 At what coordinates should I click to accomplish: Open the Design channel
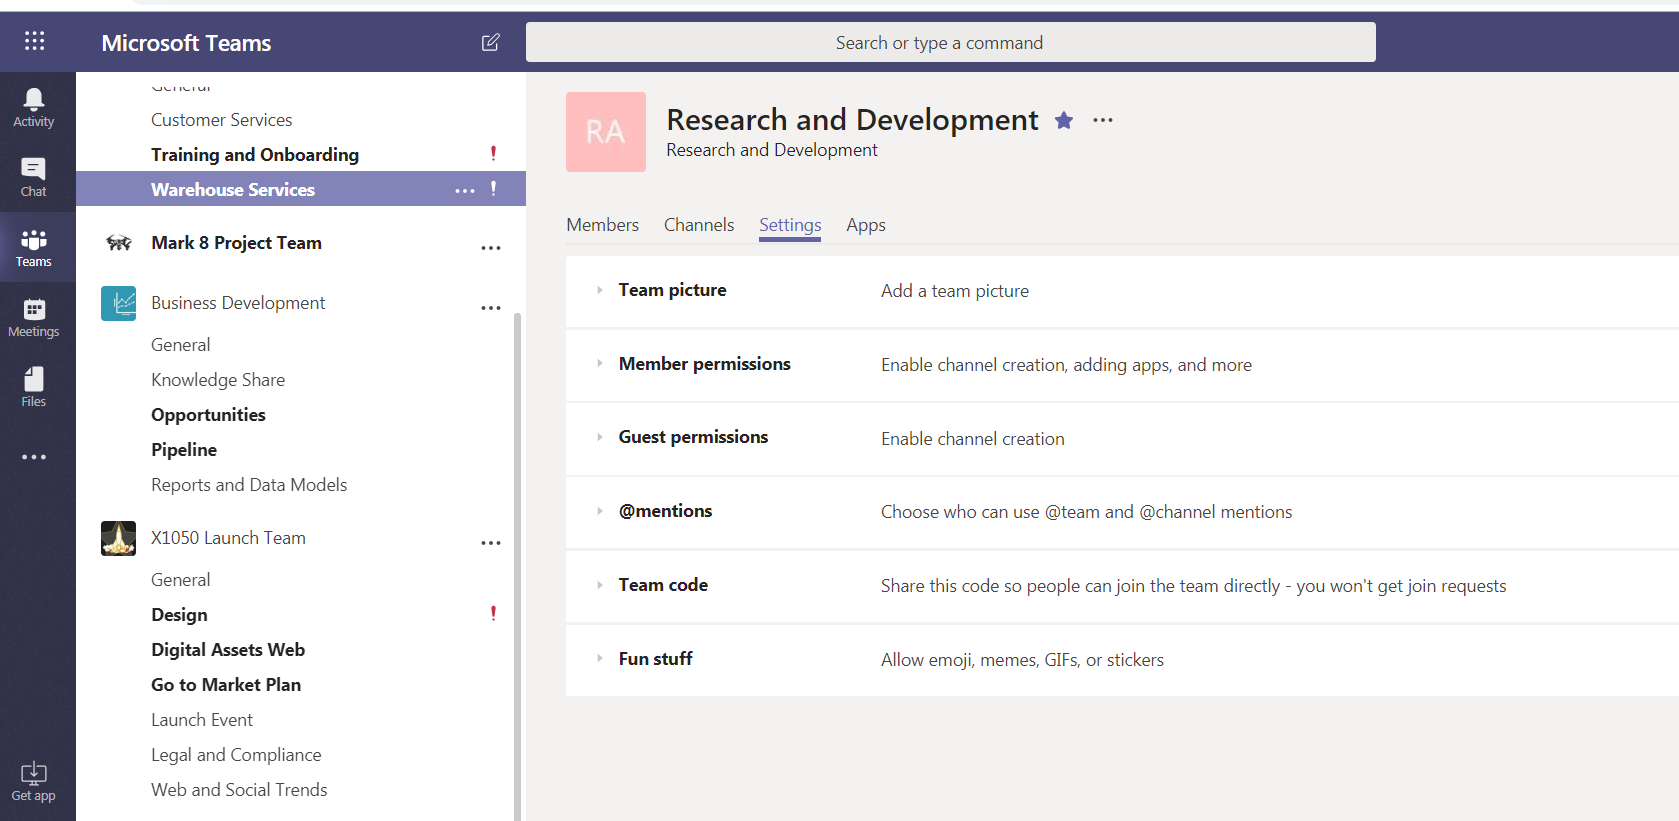[179, 615]
